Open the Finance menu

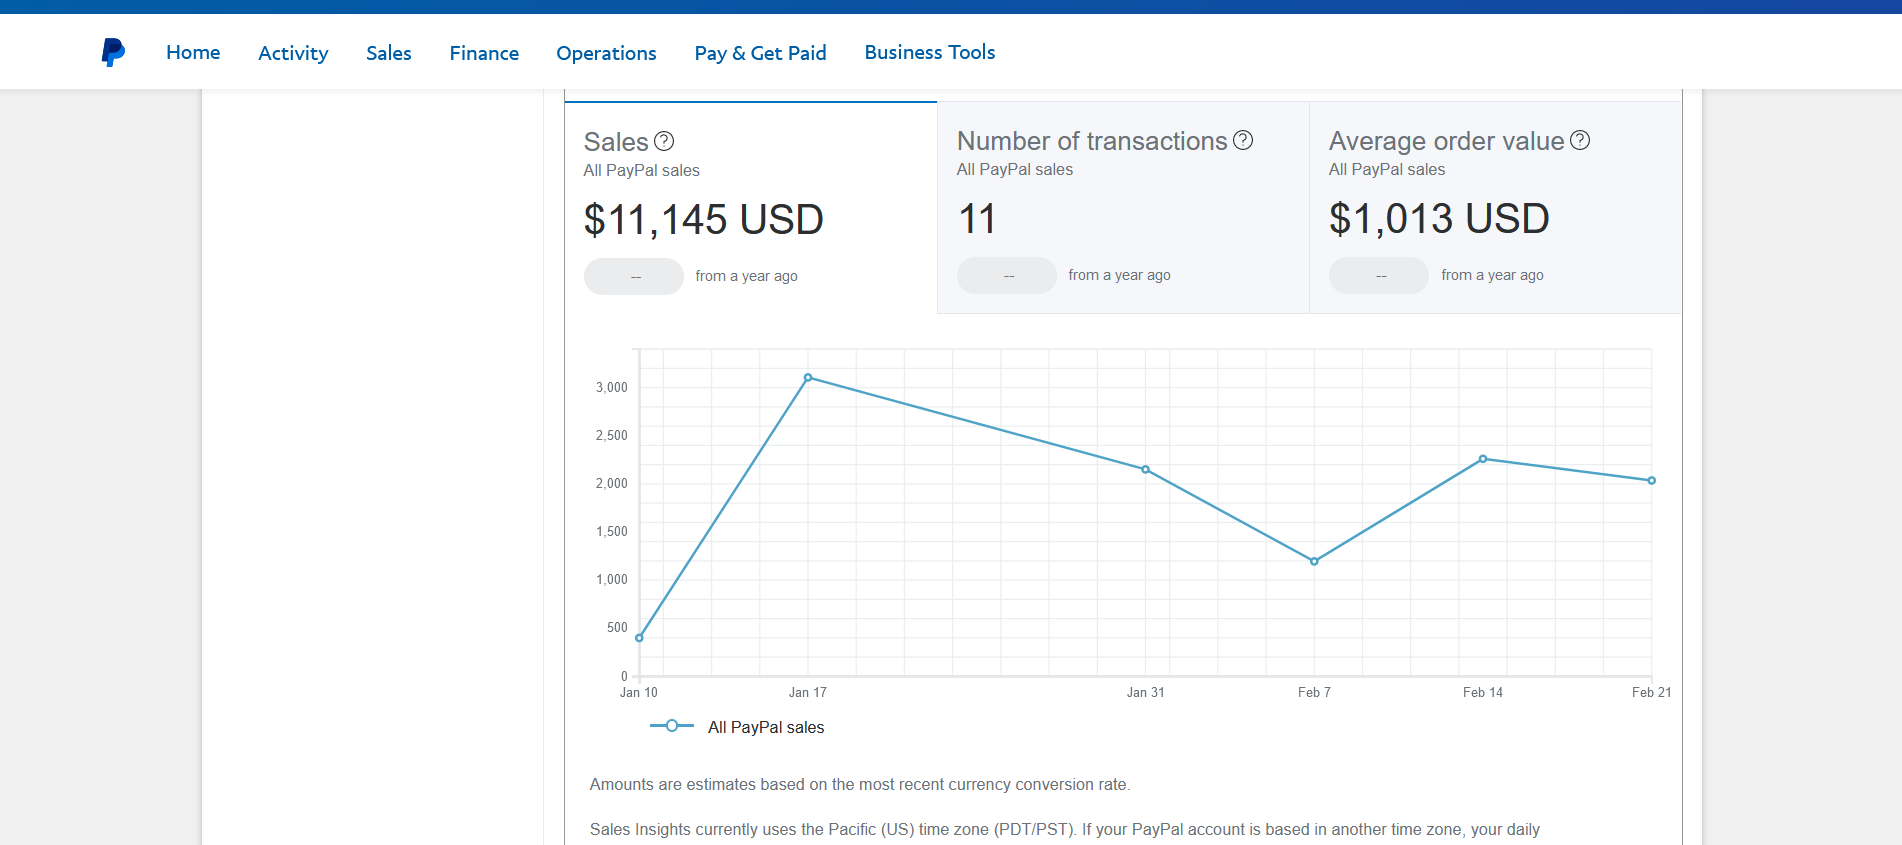[x=484, y=53]
